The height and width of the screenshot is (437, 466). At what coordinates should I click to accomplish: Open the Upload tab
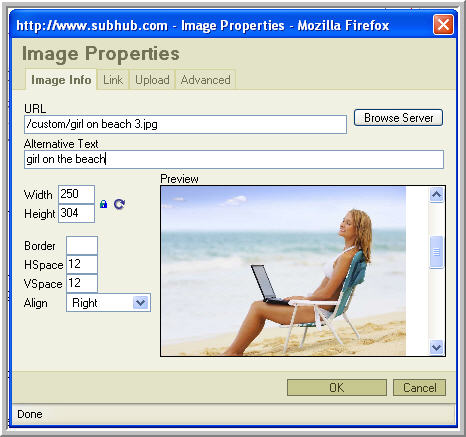point(152,80)
